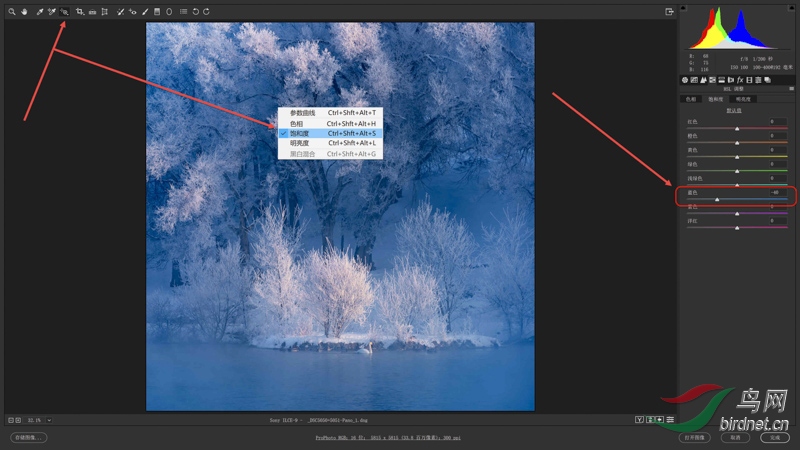Rotate image 90° clockwise

coord(206,12)
